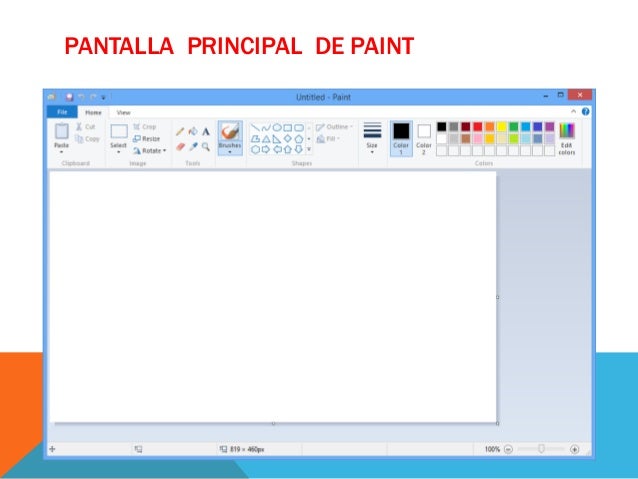Choose the Hexagon shape

point(255,149)
